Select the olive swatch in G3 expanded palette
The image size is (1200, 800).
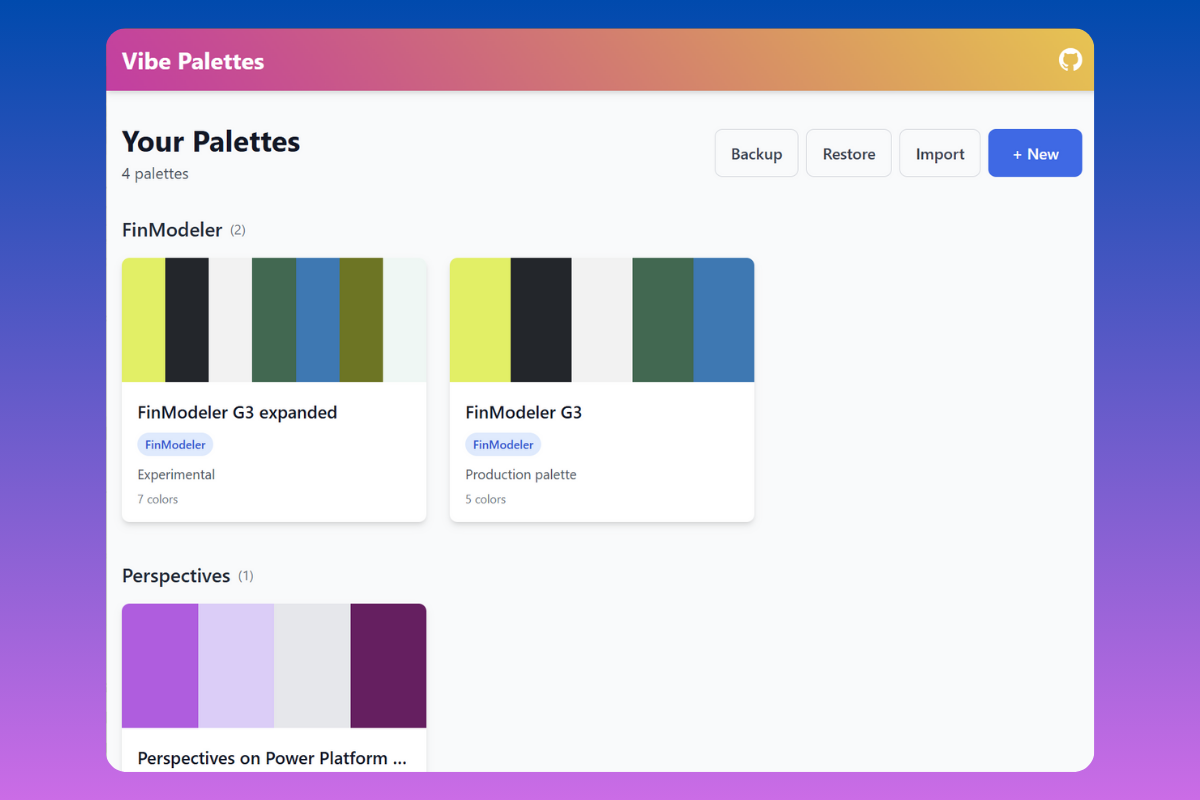(361, 319)
